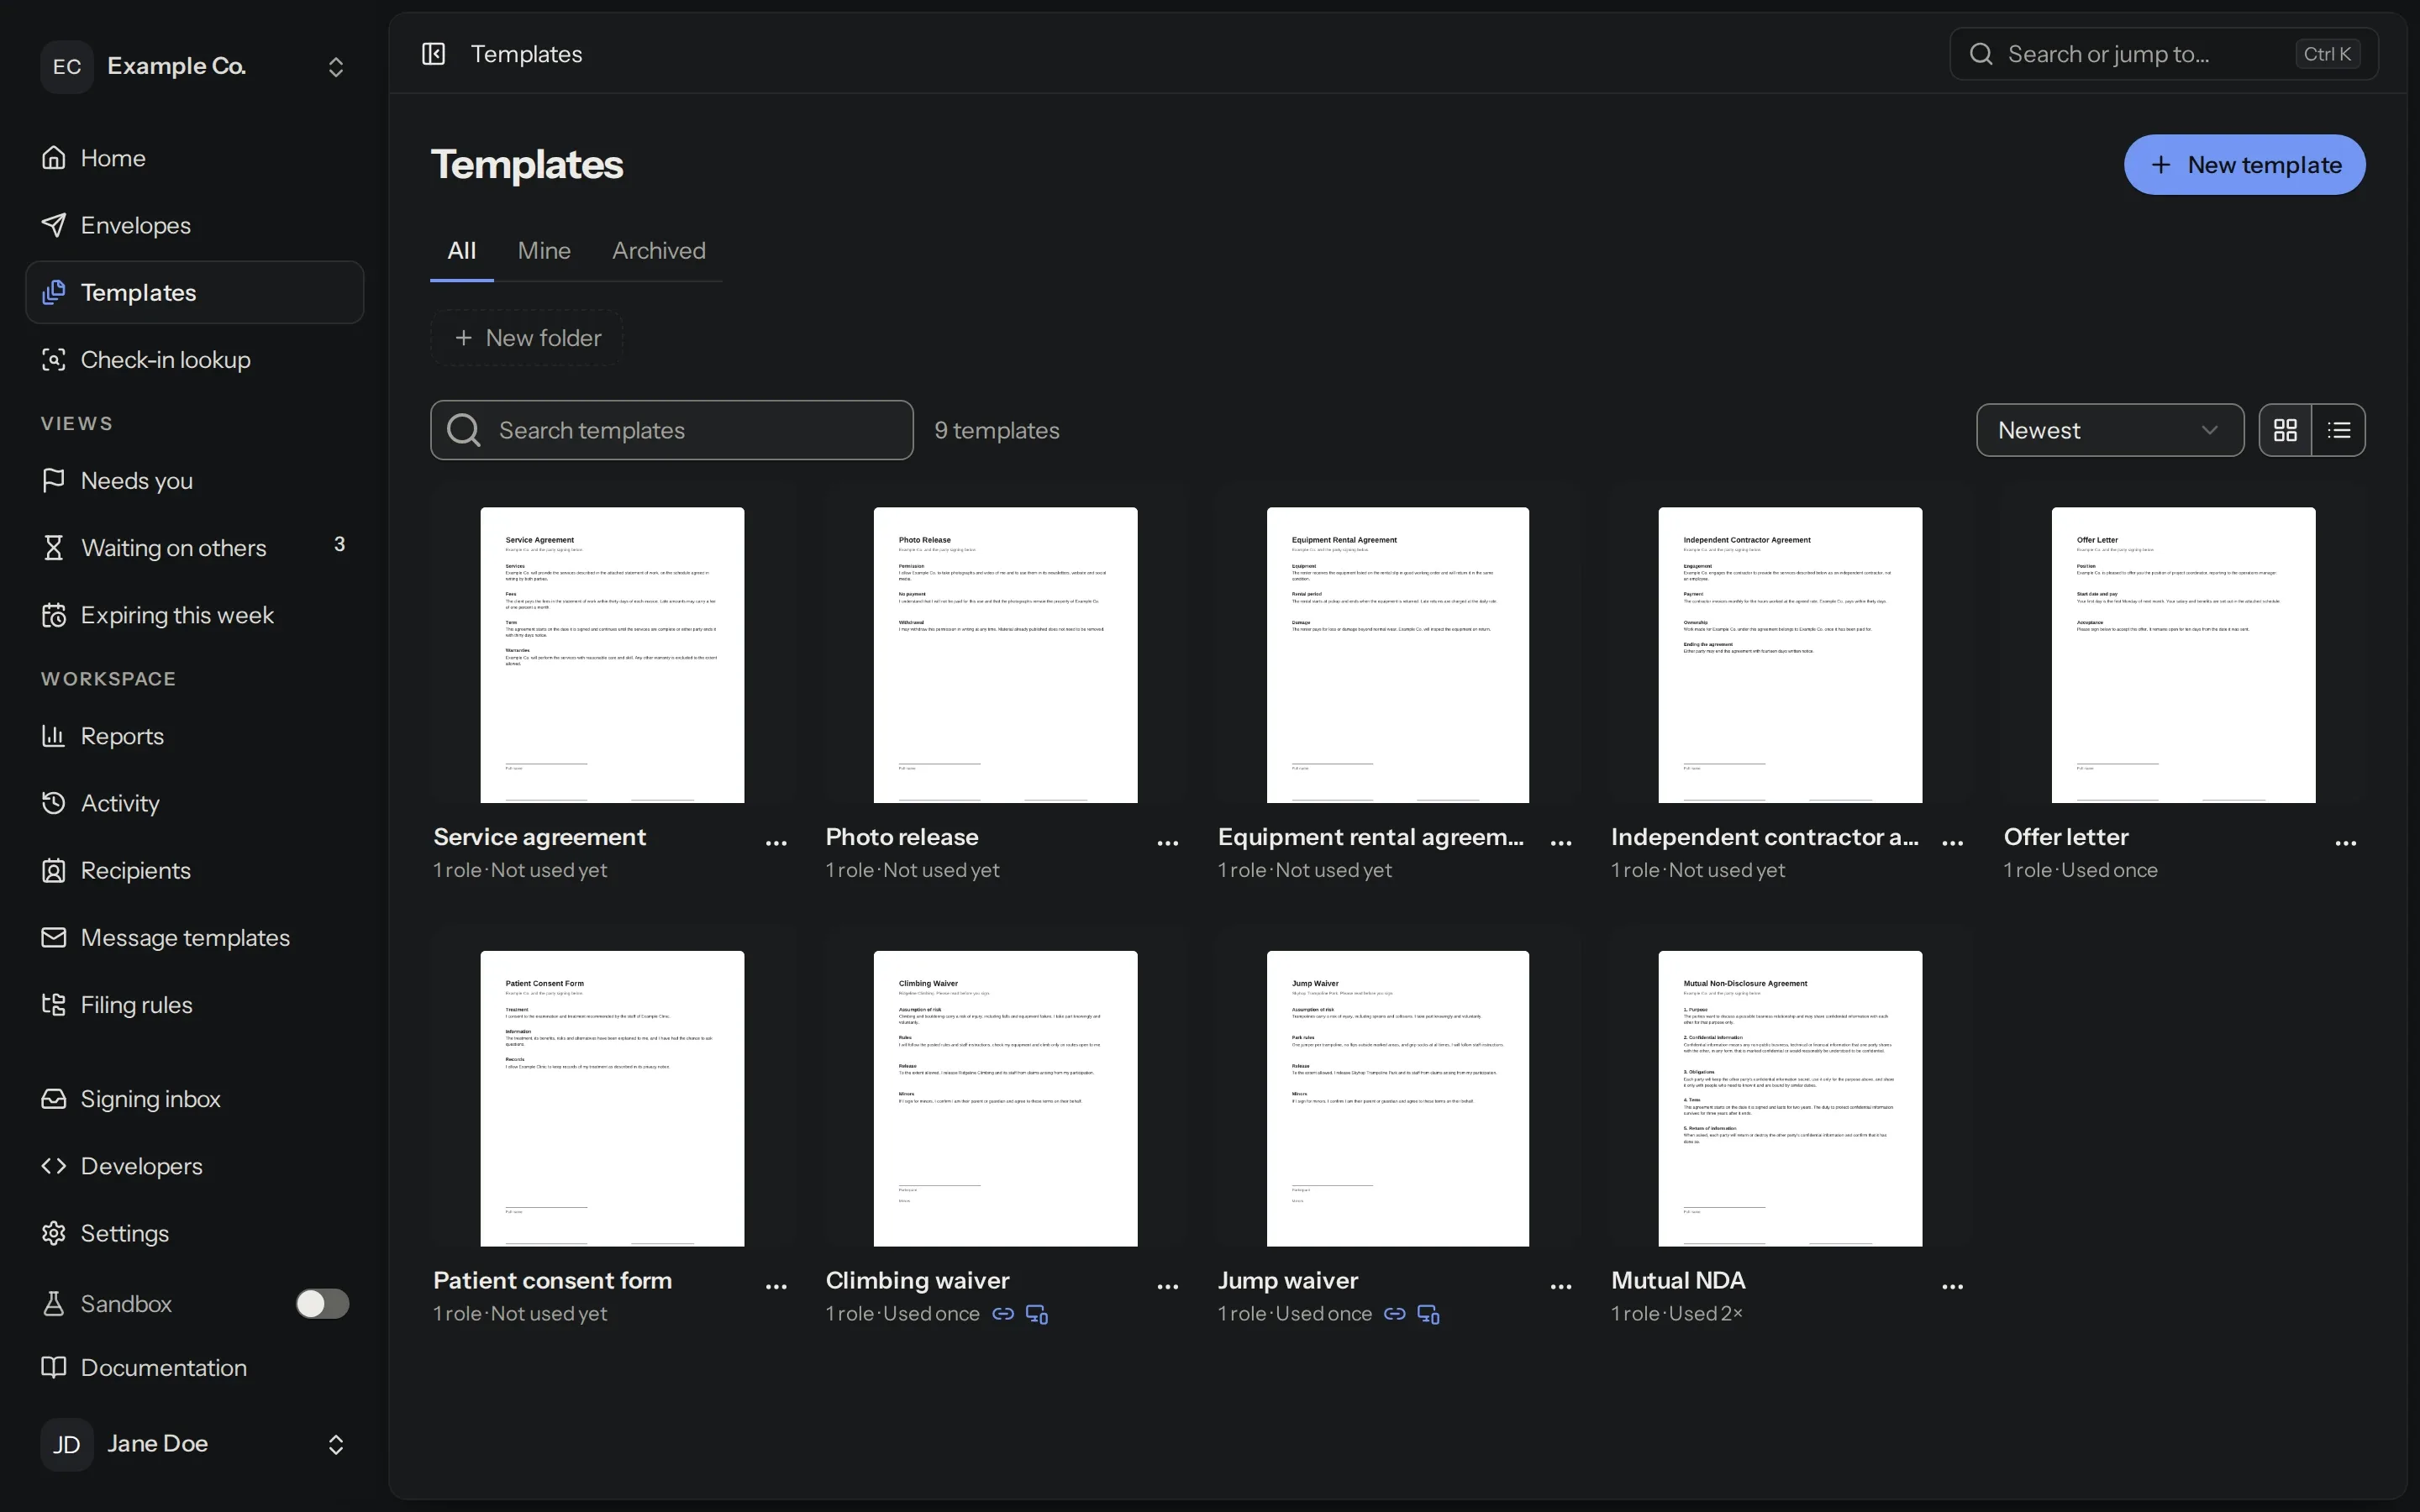The image size is (2420, 1512).
Task: Open Offer letter more options menu
Action: [2346, 843]
